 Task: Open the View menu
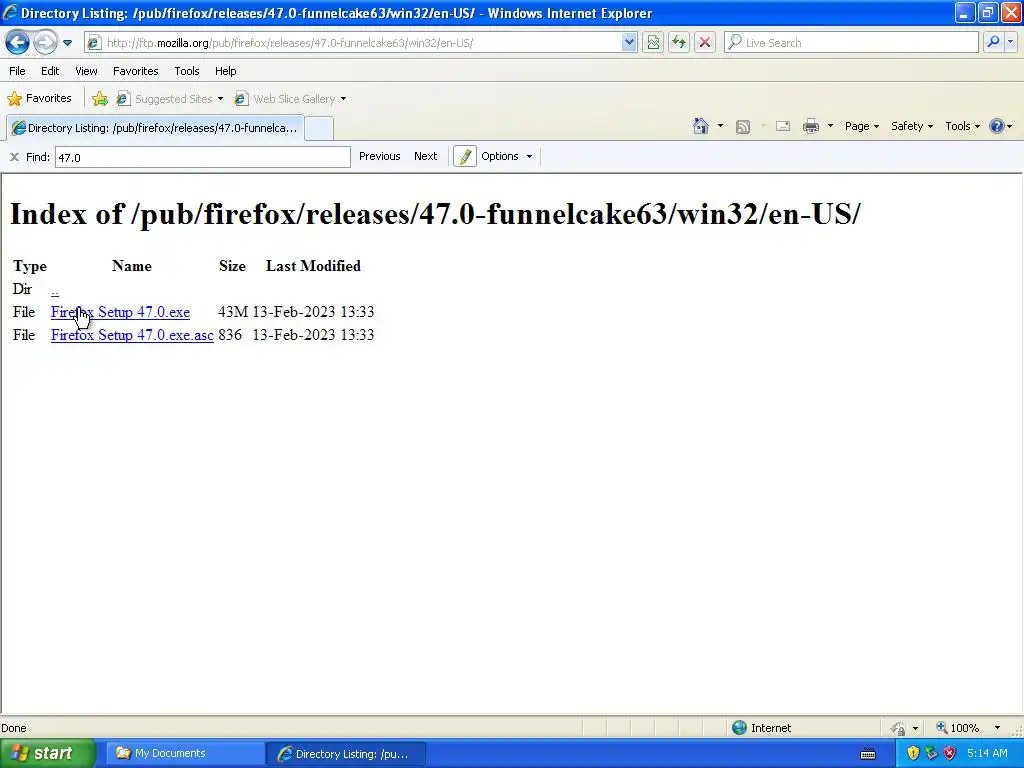[x=86, y=71]
